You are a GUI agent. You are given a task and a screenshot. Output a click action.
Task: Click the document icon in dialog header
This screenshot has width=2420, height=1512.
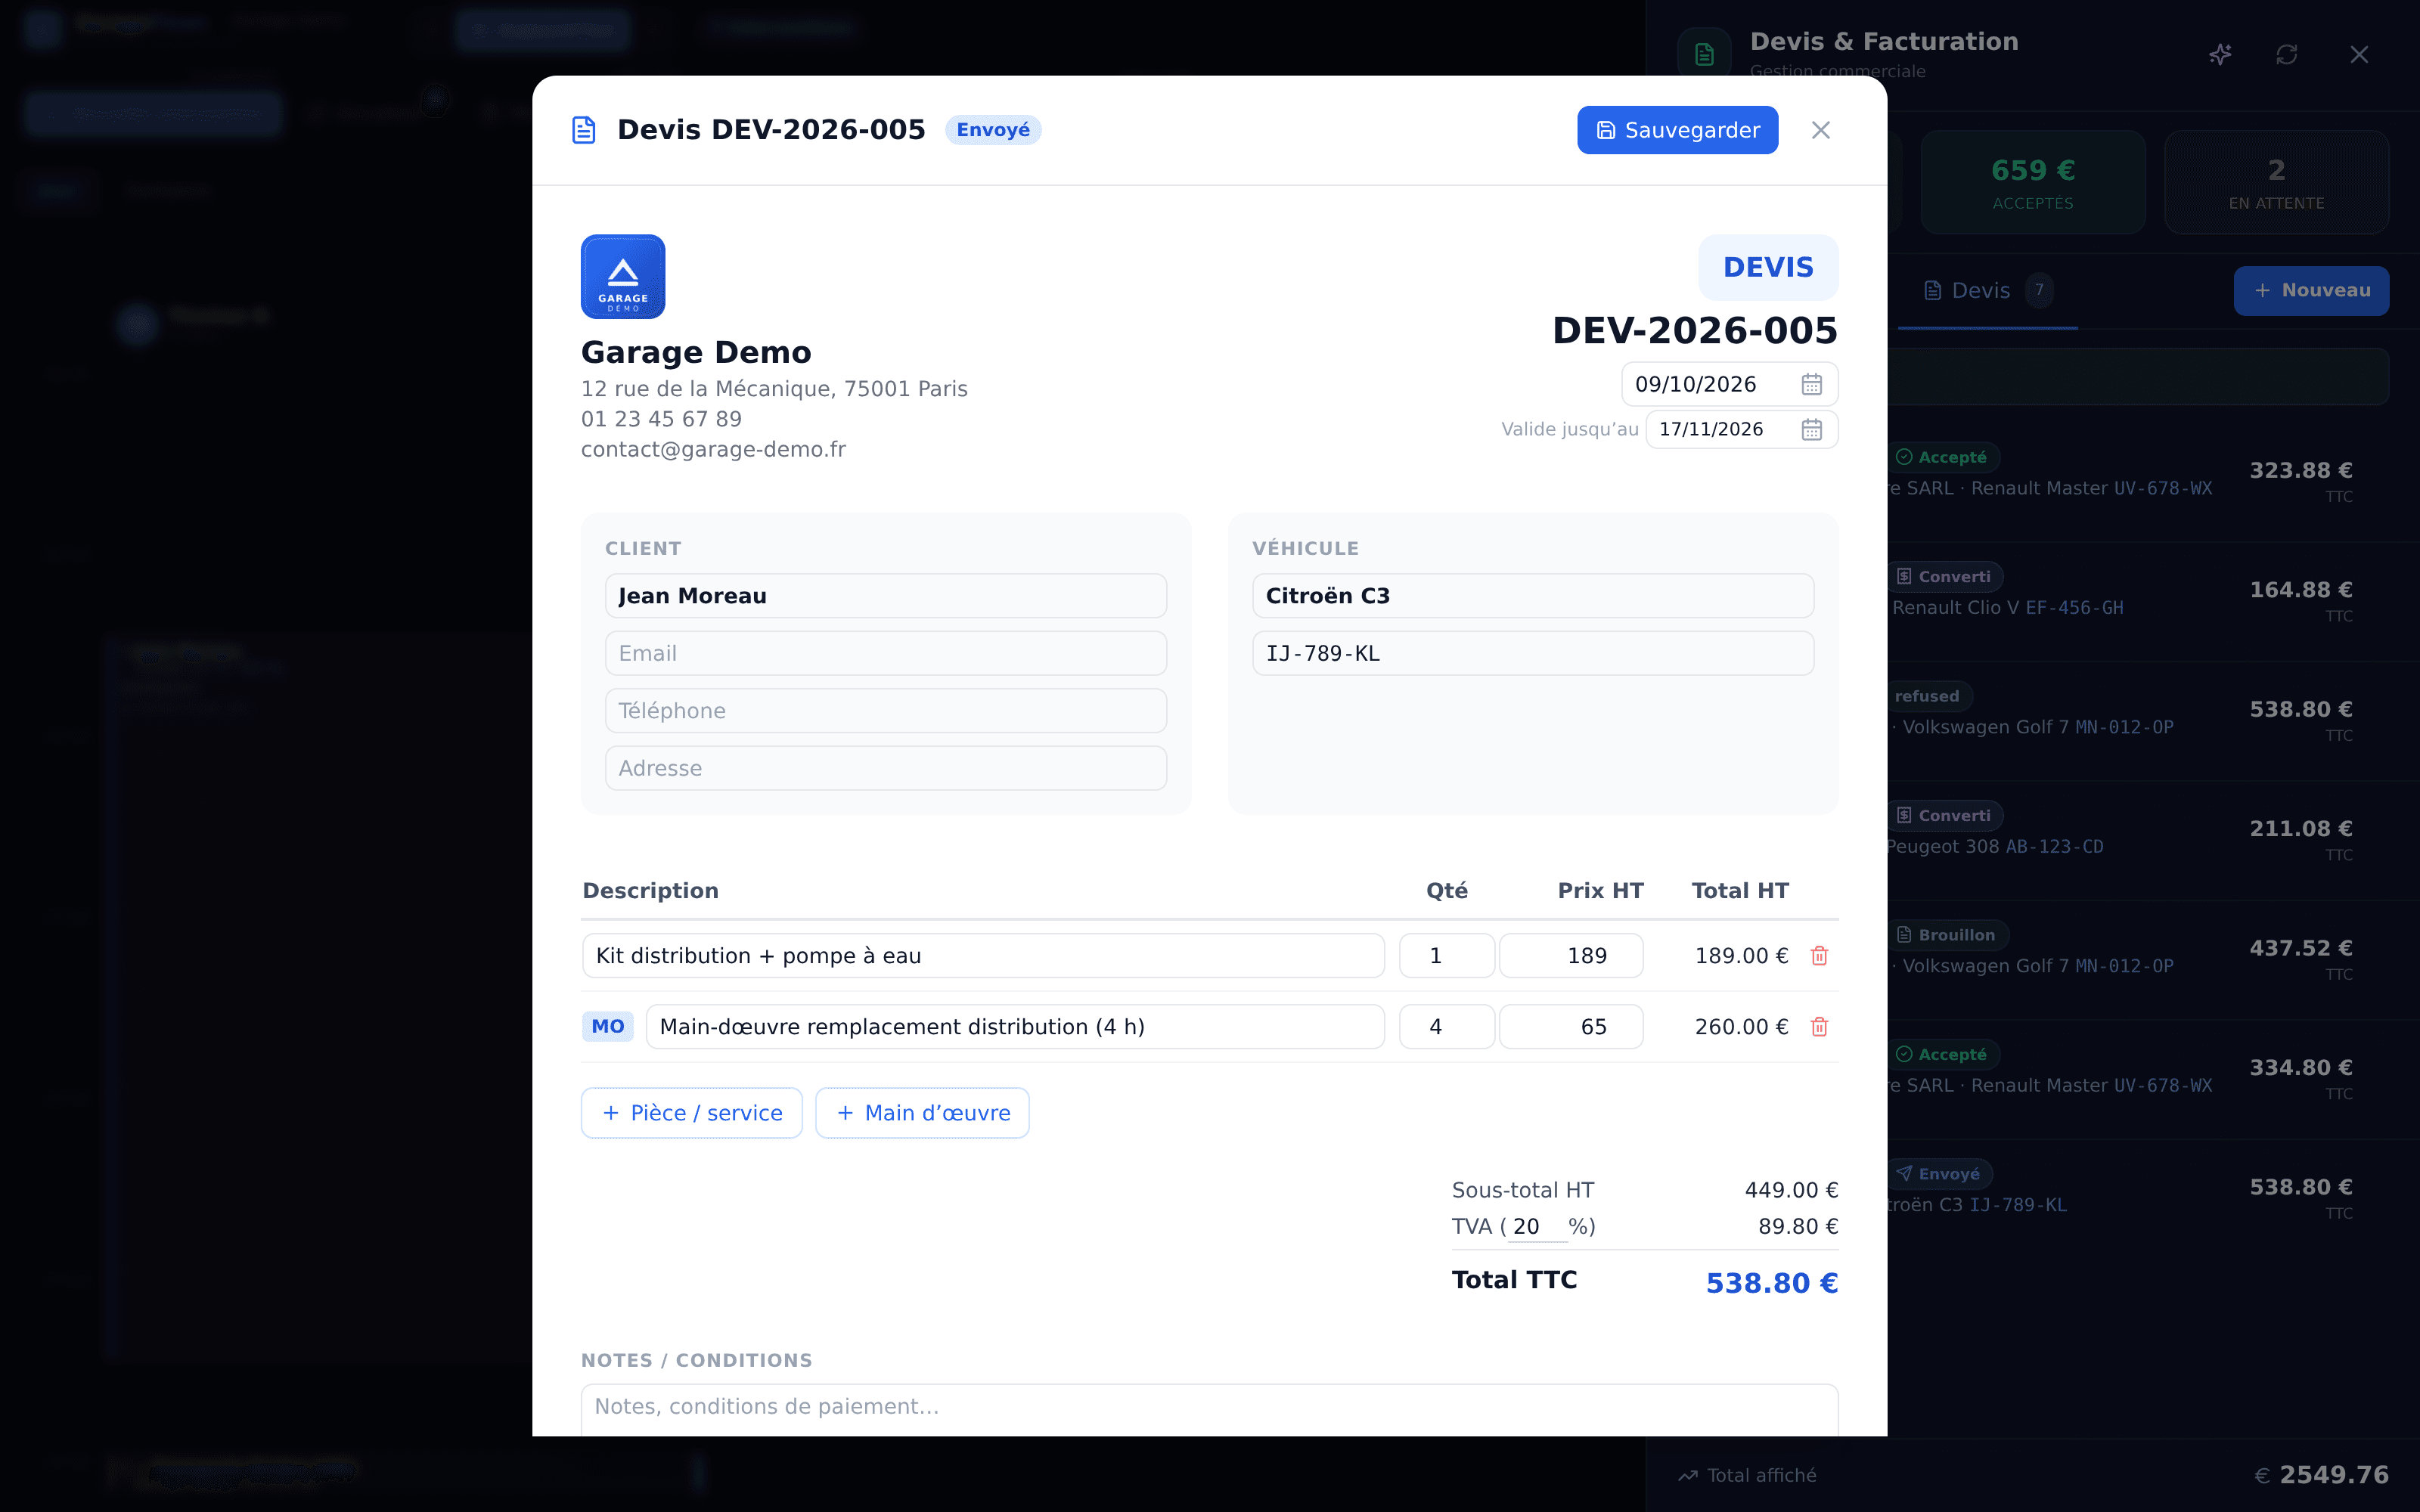click(x=584, y=130)
